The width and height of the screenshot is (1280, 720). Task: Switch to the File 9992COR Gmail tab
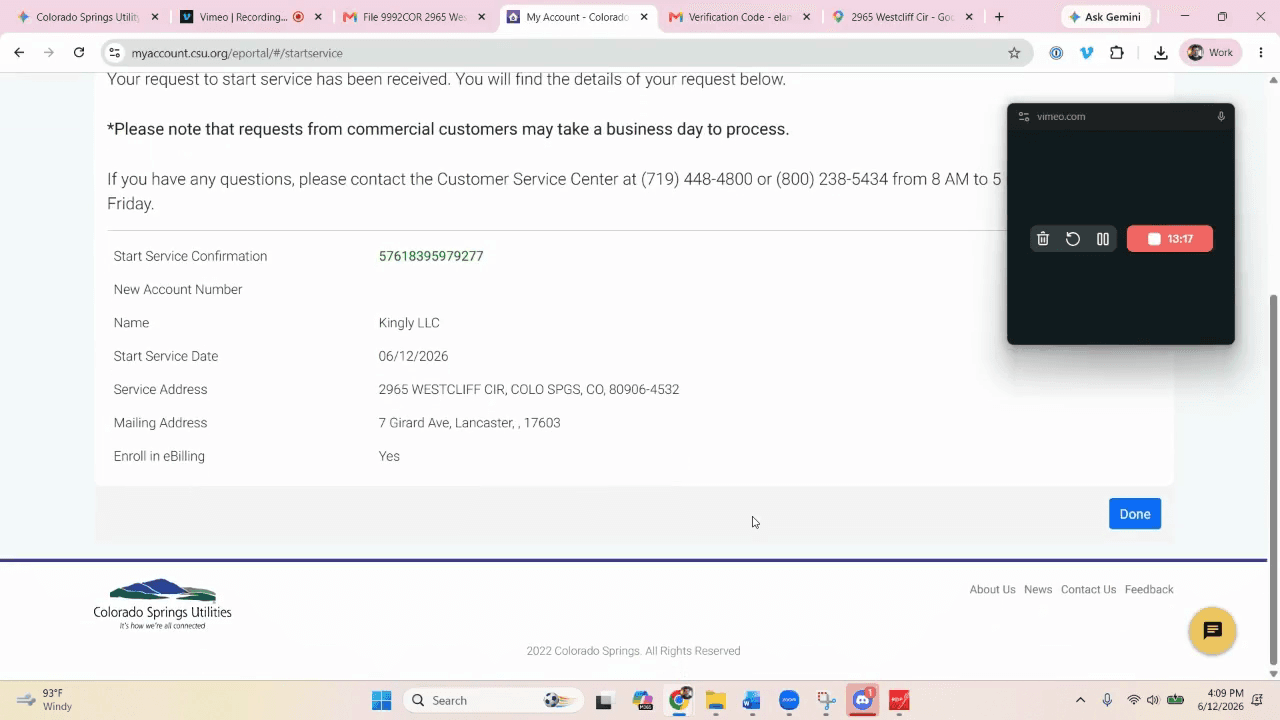click(x=413, y=17)
